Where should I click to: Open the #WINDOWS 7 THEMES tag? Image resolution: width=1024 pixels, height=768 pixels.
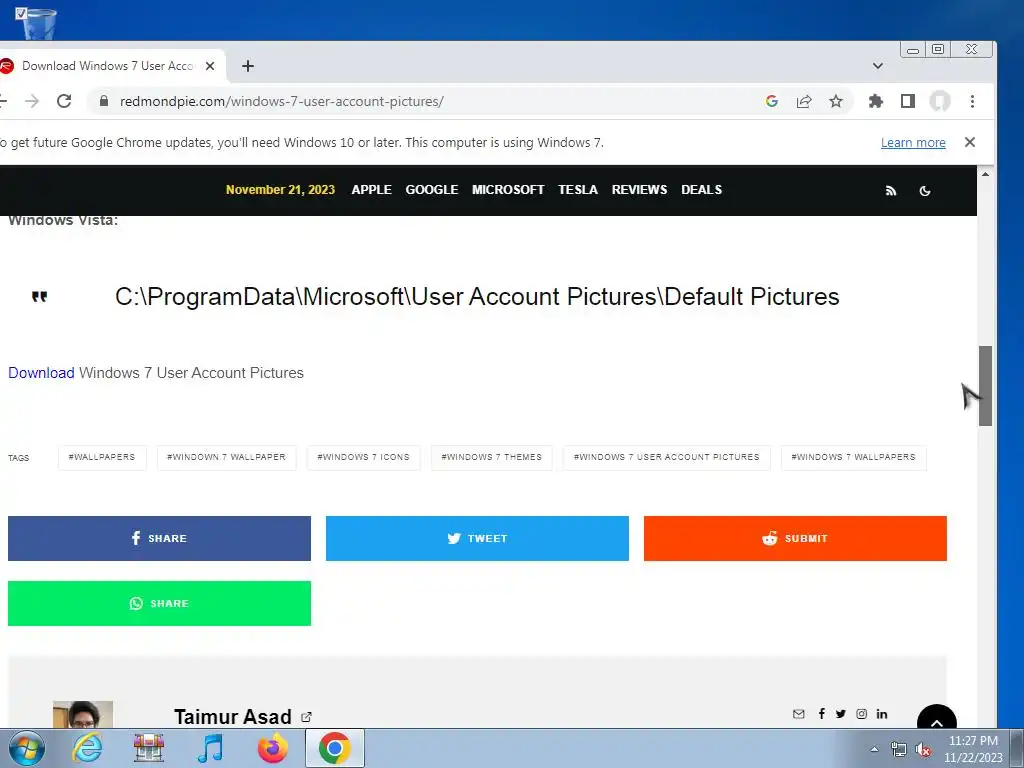click(491, 457)
